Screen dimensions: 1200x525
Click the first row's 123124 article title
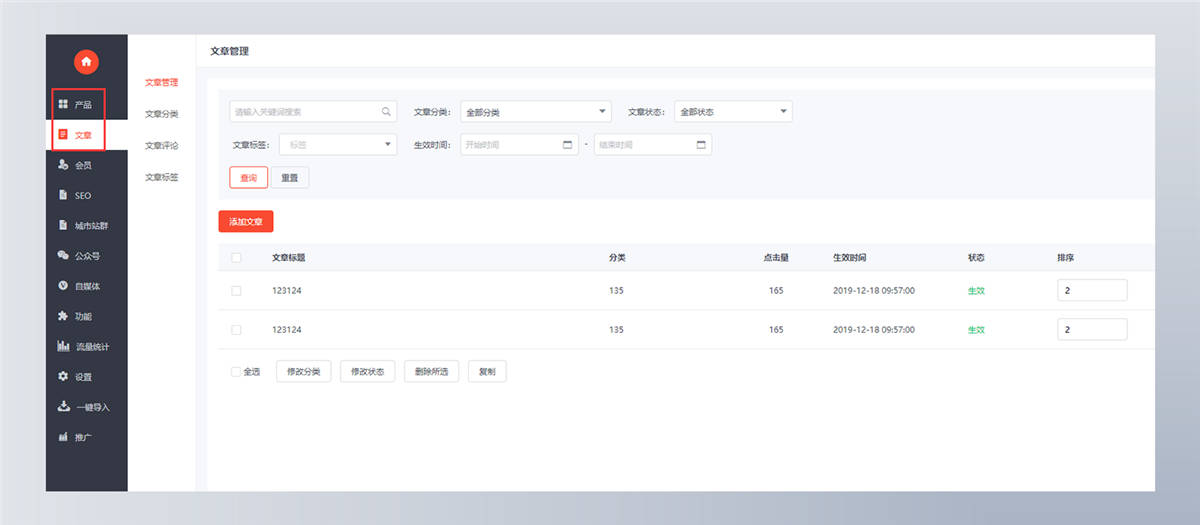click(287, 290)
